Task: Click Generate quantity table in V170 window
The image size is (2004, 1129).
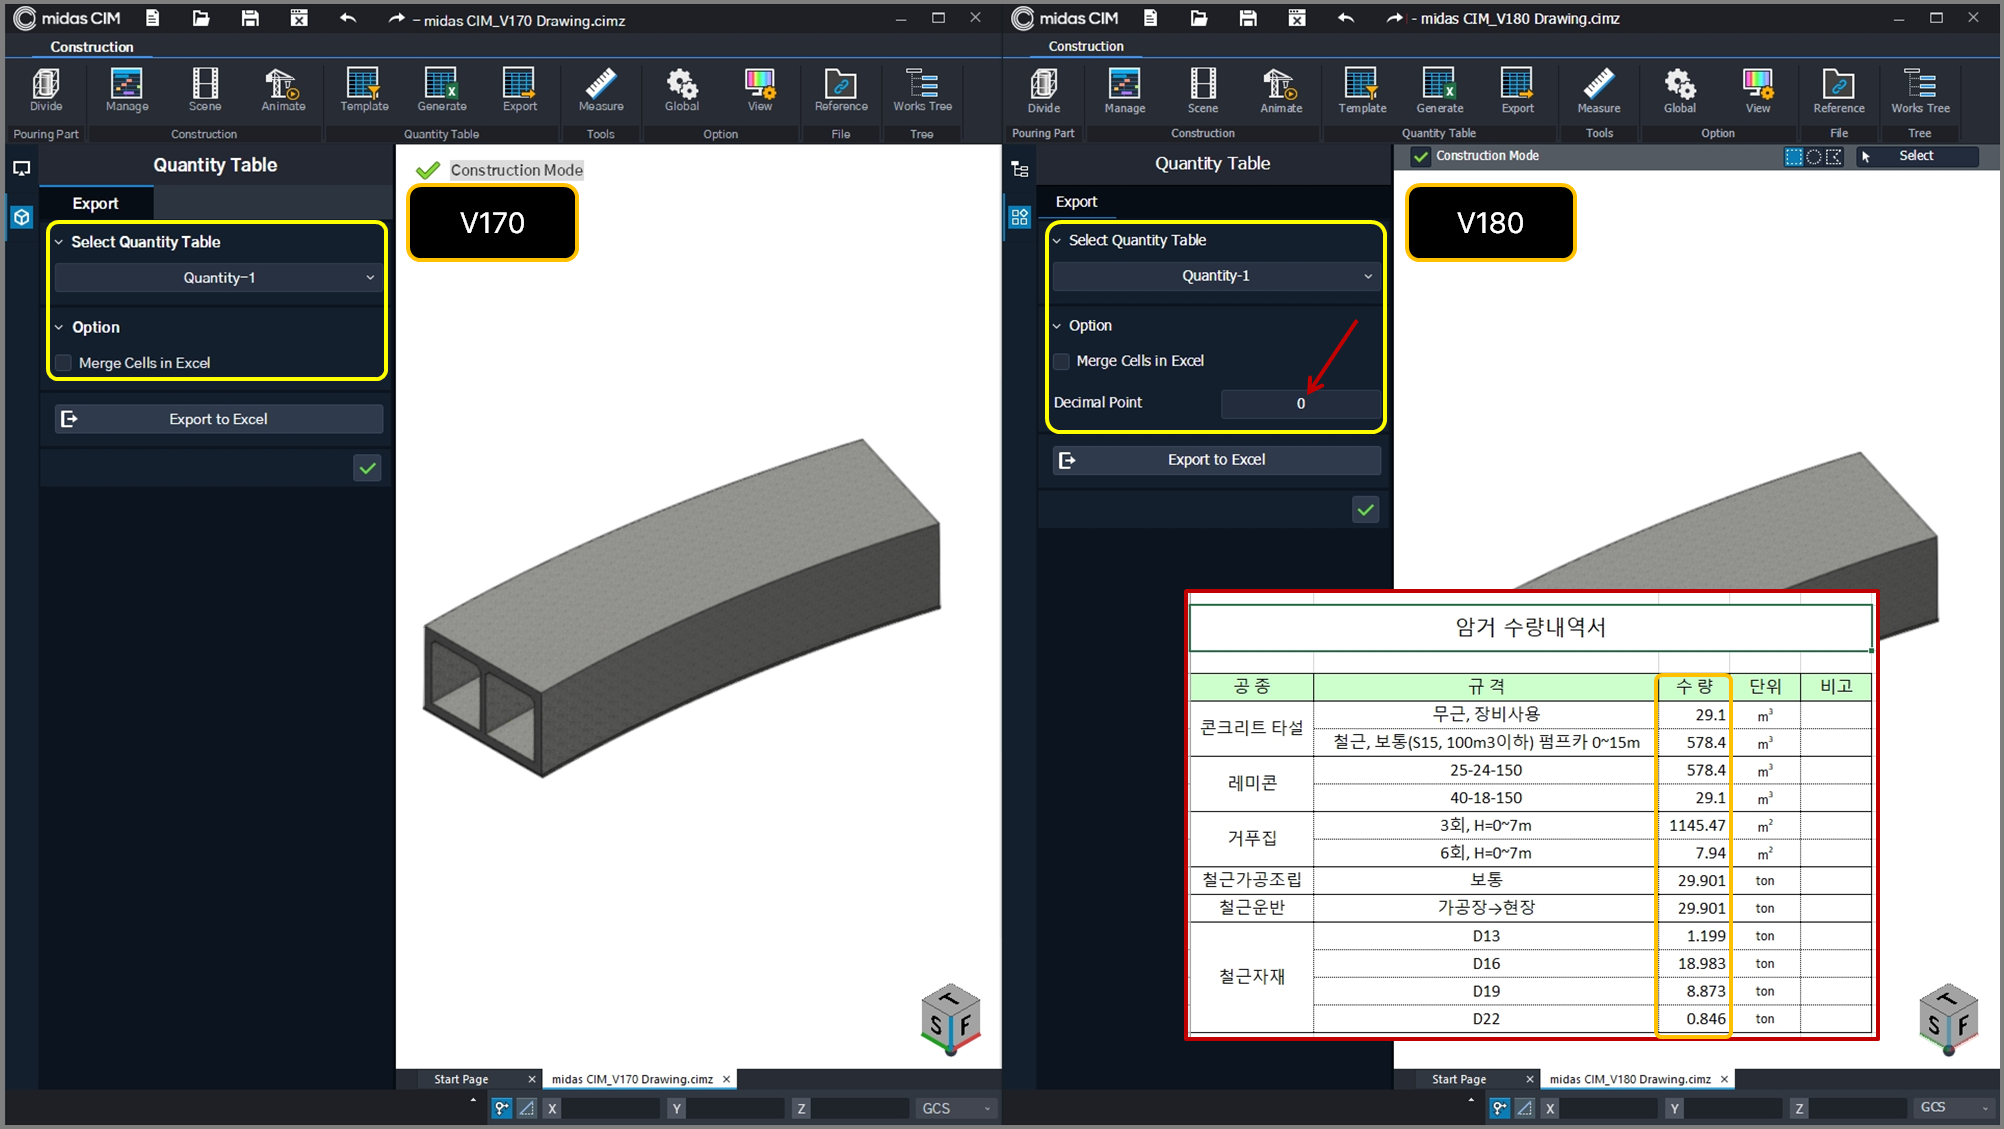Action: pyautogui.click(x=442, y=89)
